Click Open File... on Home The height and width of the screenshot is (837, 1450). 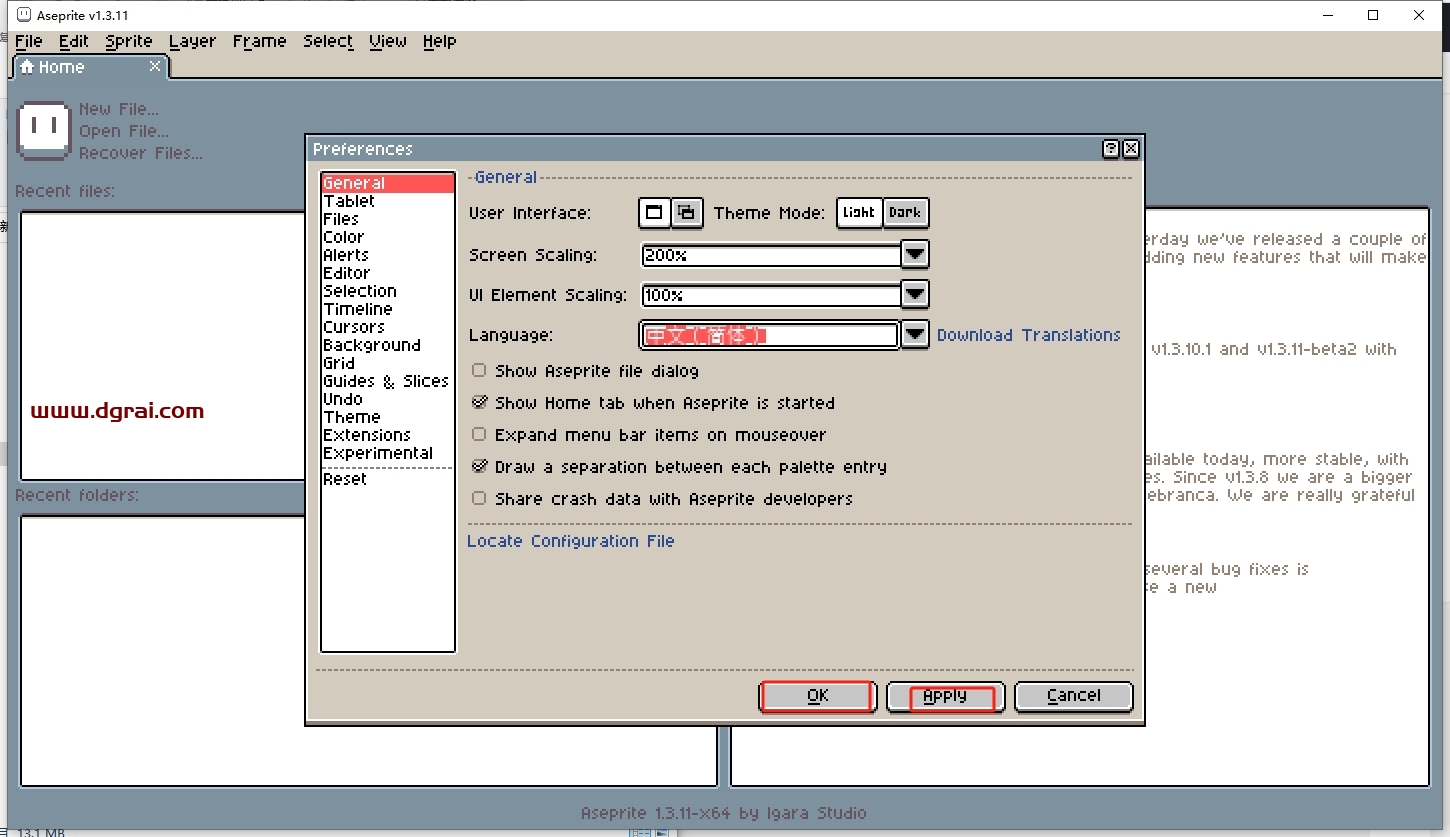124,131
